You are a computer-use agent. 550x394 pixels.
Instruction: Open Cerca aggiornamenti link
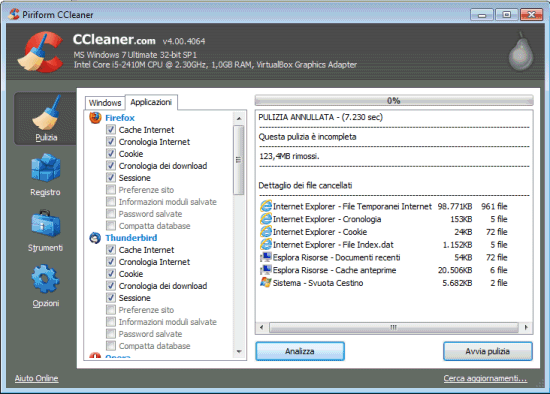(x=485, y=378)
